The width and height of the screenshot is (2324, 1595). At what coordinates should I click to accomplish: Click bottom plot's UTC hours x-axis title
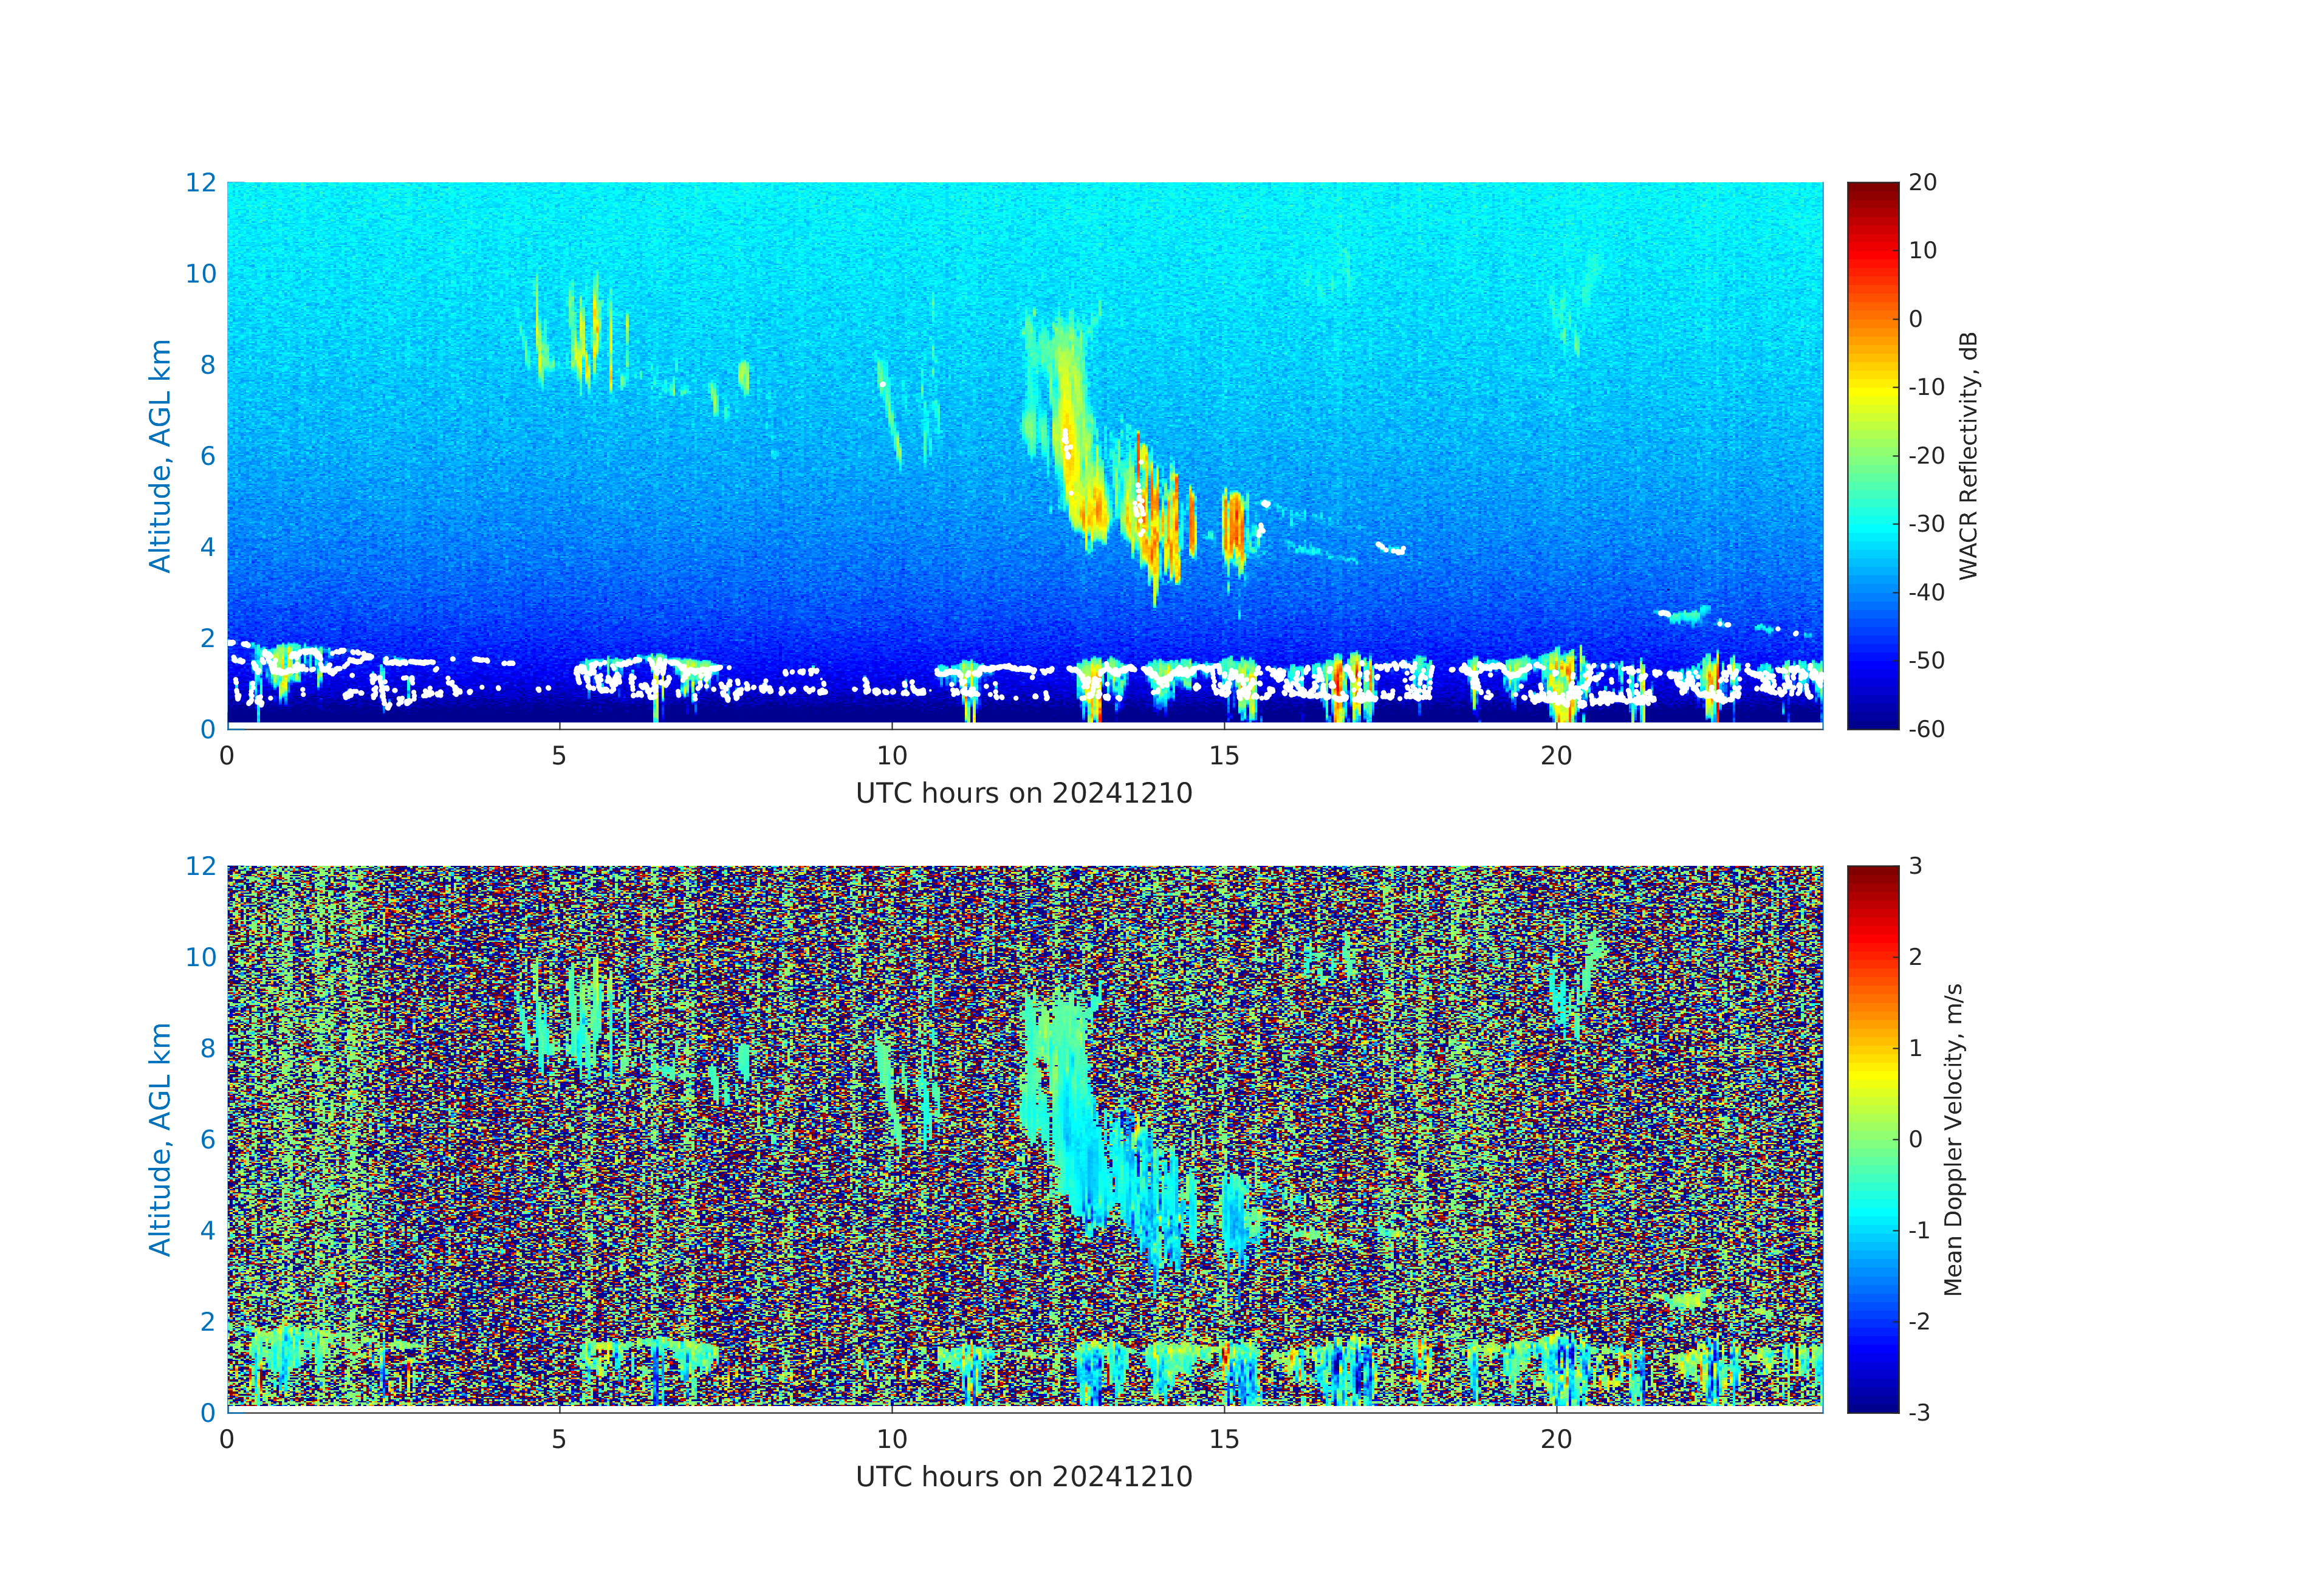point(1024,1476)
